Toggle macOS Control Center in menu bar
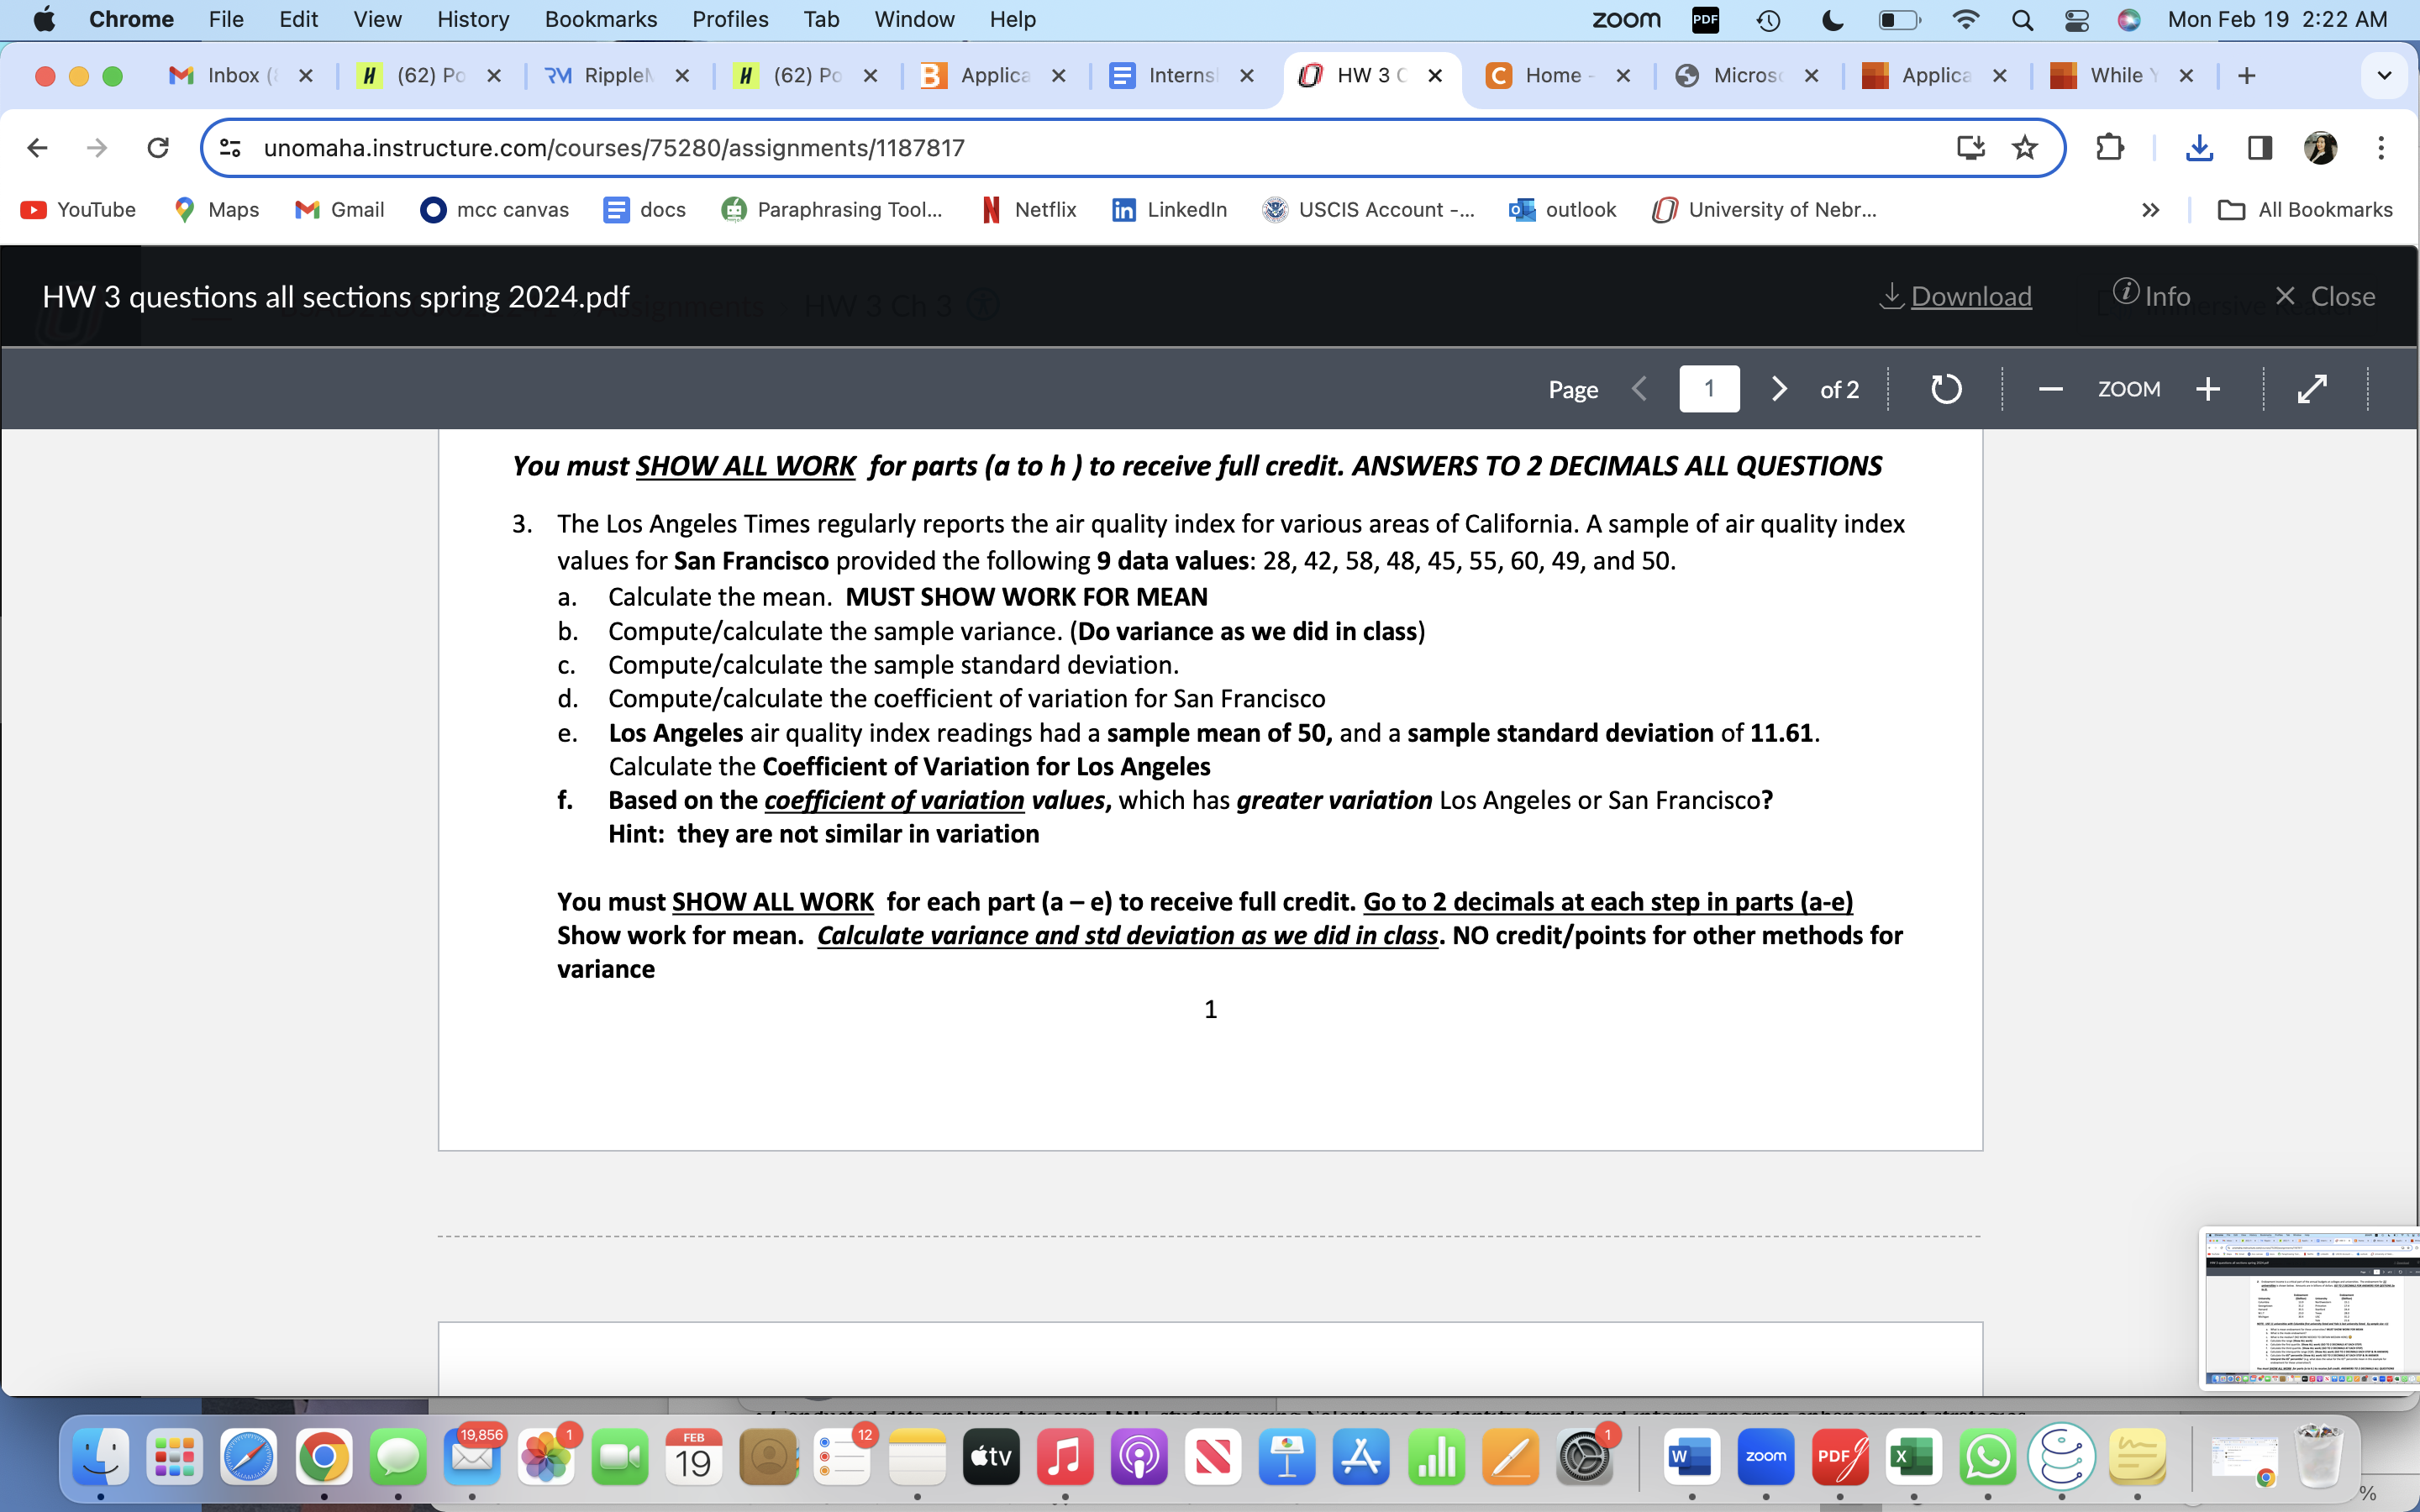The image size is (2420, 1512). click(x=2076, y=20)
